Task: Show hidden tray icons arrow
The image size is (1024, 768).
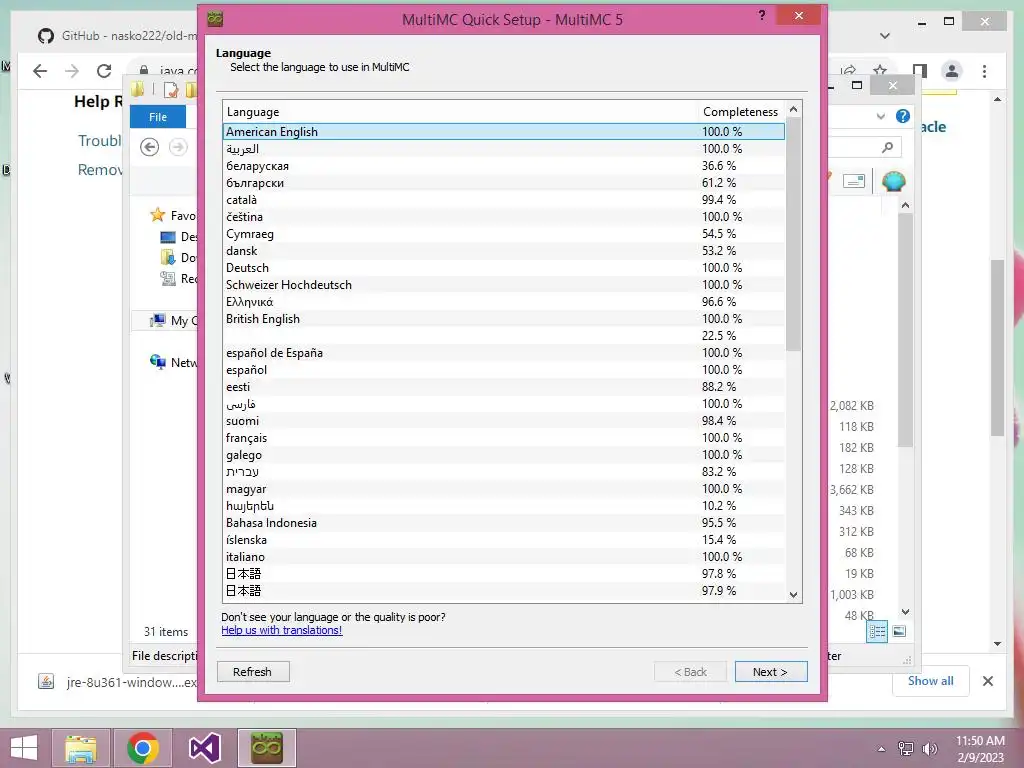Action: click(x=882, y=749)
